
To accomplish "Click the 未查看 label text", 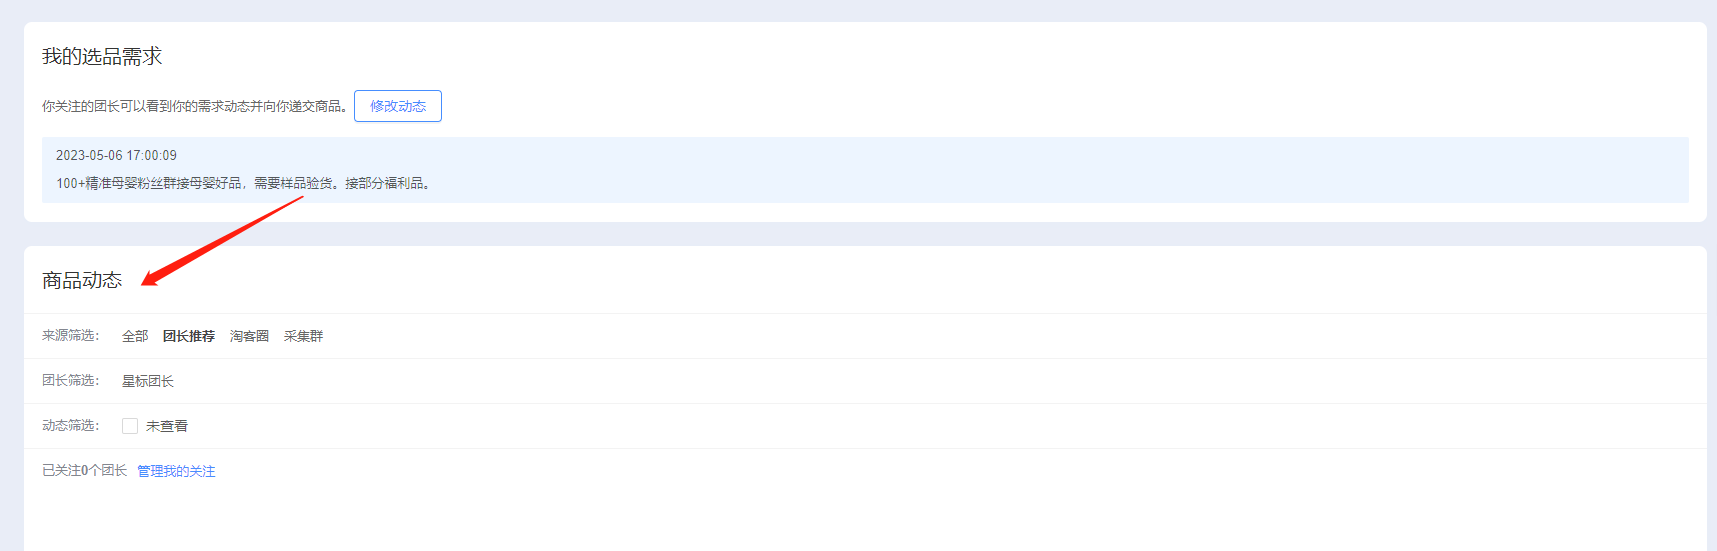I will click(167, 426).
